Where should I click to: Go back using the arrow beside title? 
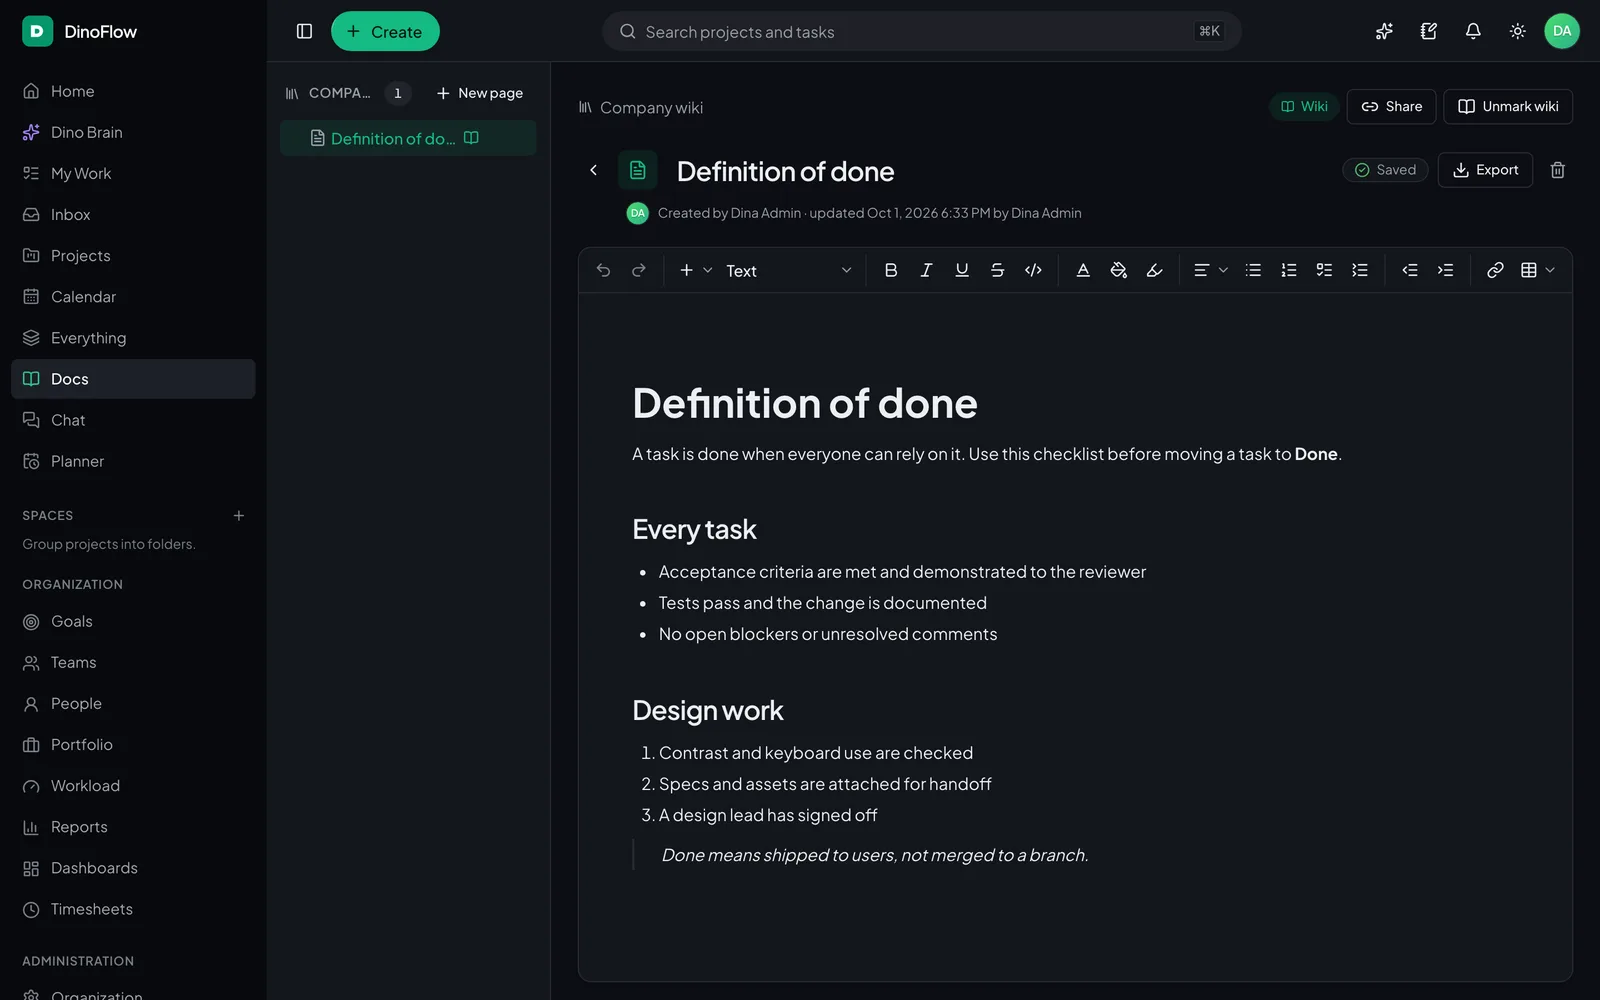[593, 170]
